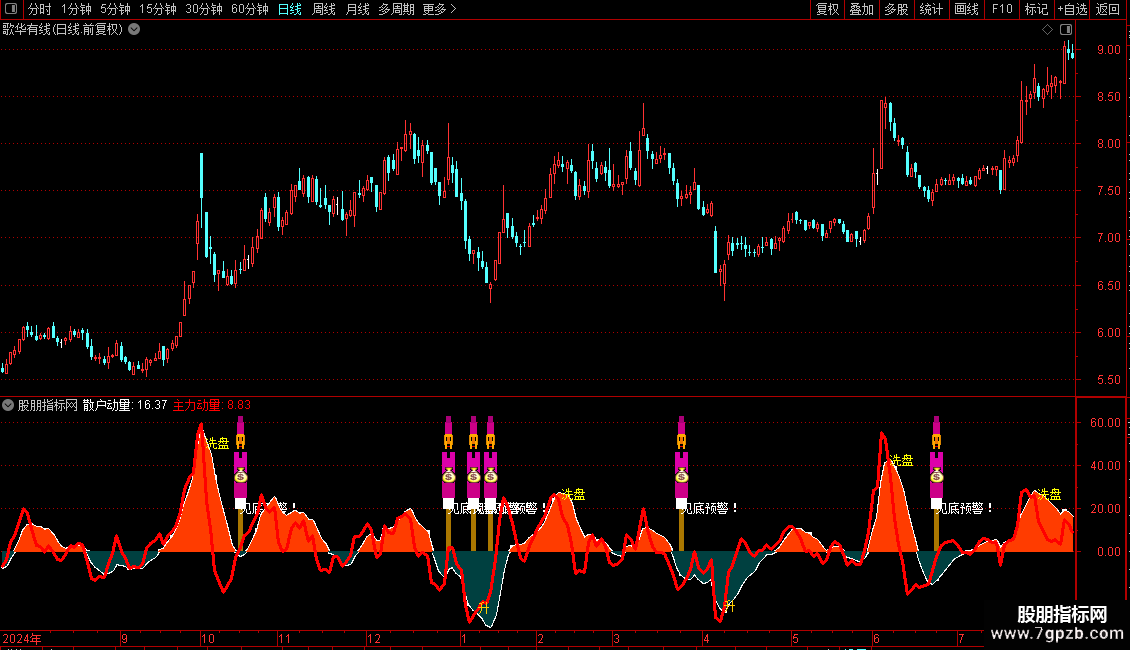
Task: Toggle the side panel icon in chart header
Action: pos(1066,30)
